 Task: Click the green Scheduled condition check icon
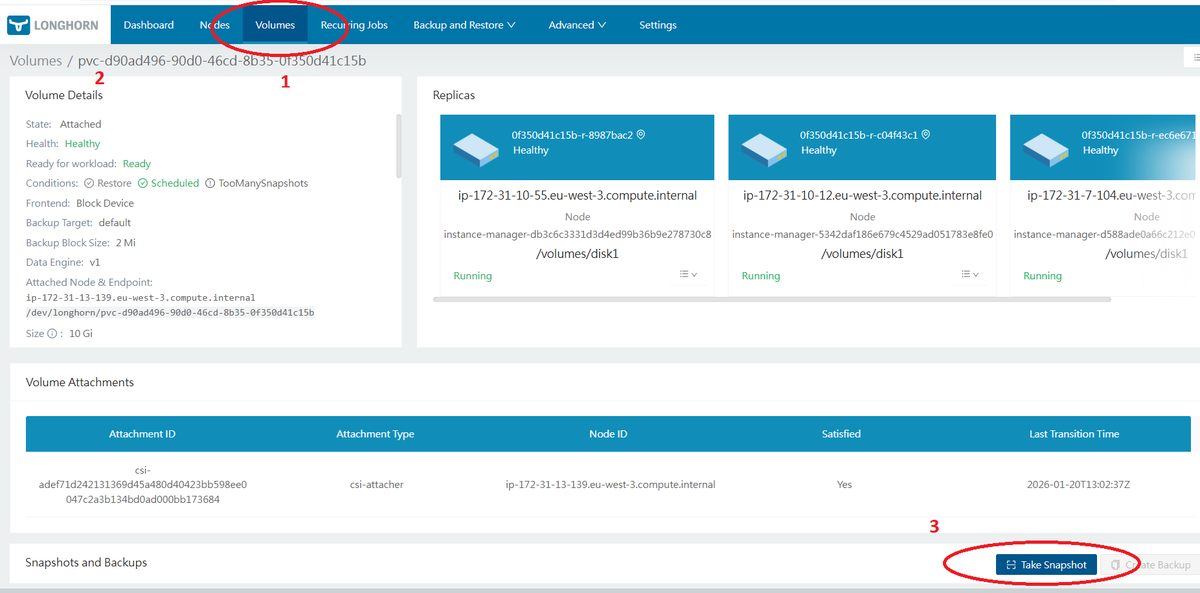(143, 184)
